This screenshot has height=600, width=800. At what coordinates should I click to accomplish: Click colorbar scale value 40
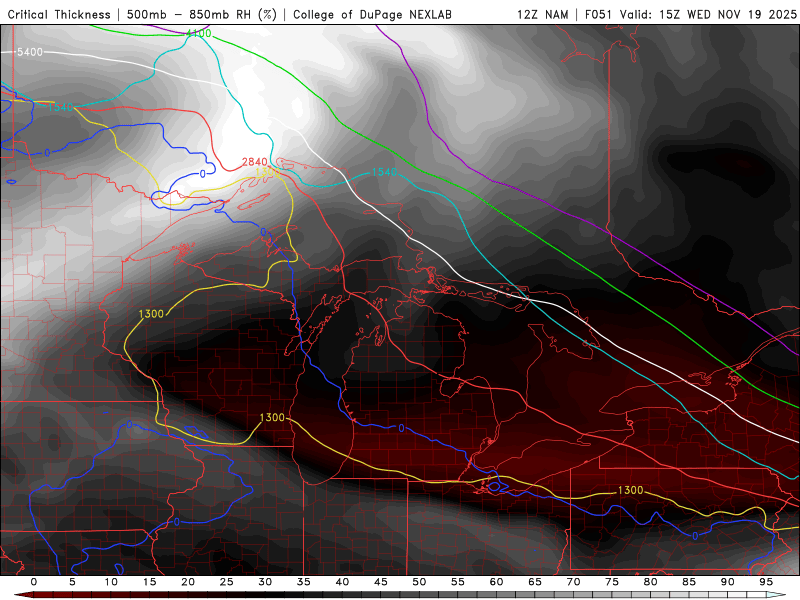[342, 582]
